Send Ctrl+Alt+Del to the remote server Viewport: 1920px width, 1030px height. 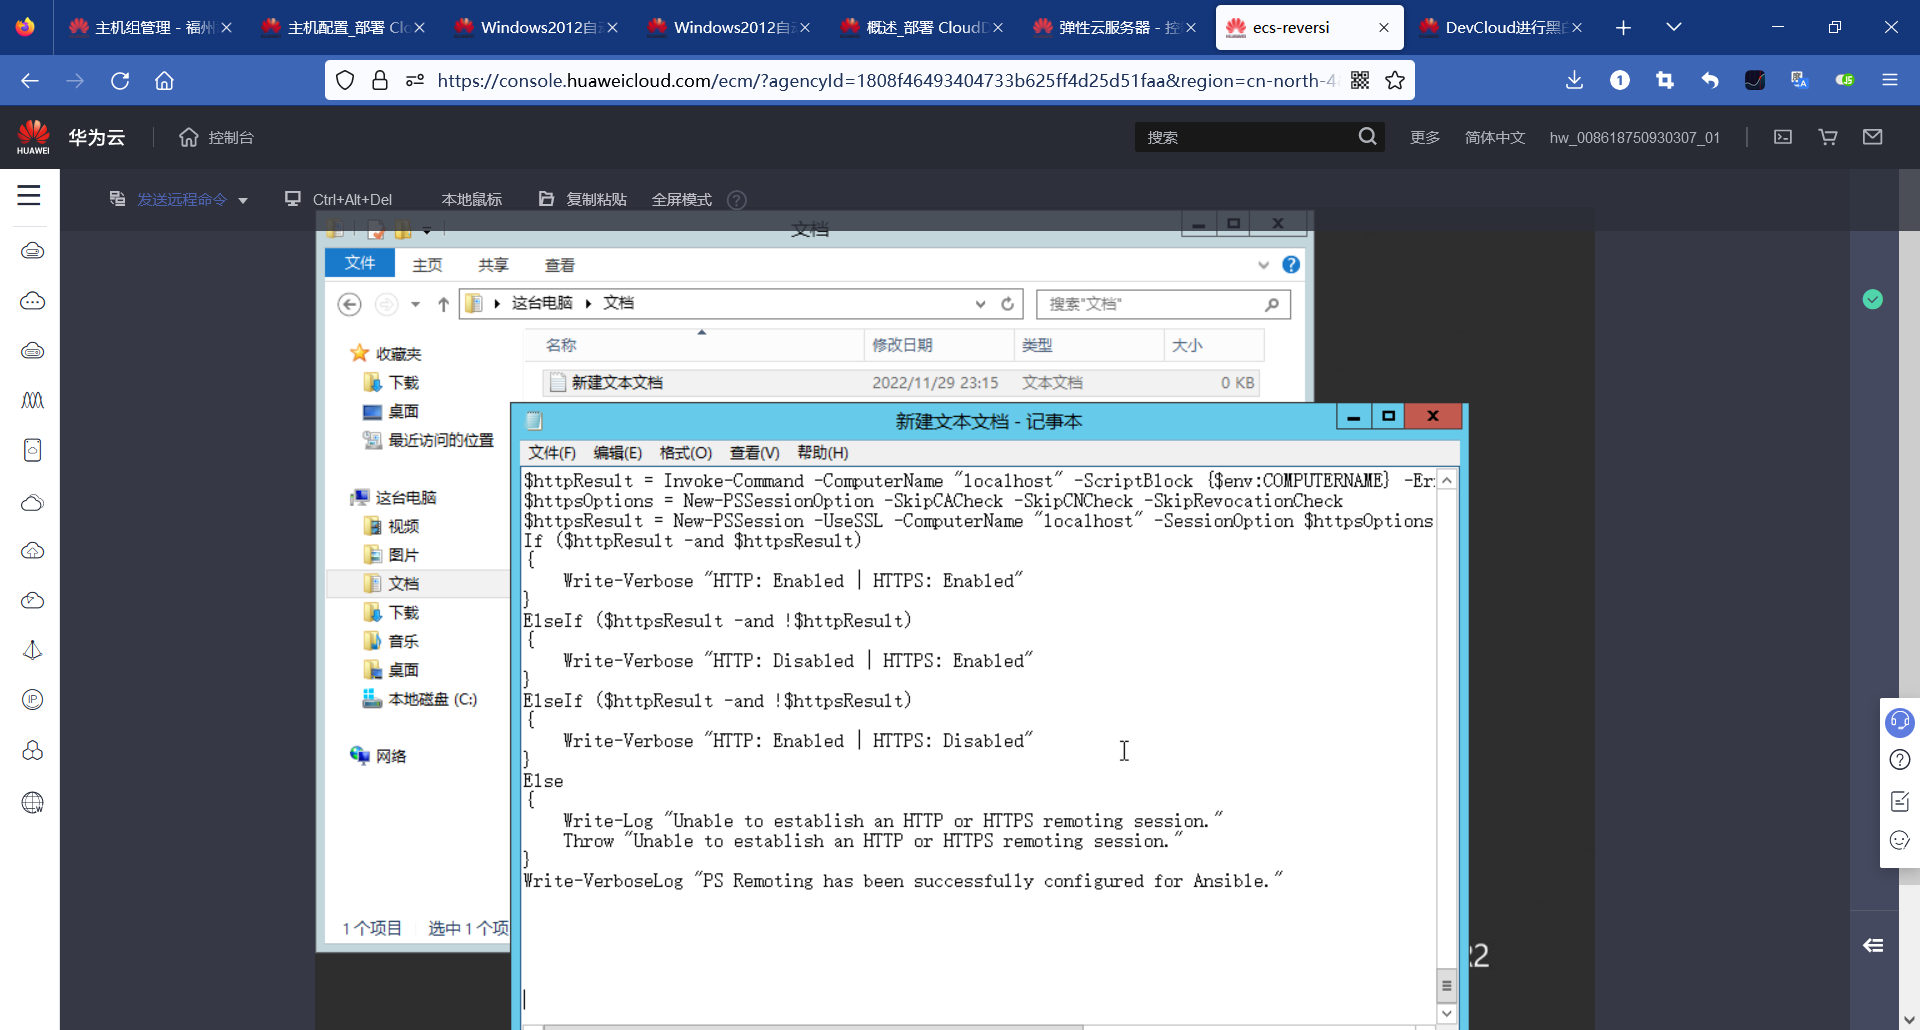352,199
